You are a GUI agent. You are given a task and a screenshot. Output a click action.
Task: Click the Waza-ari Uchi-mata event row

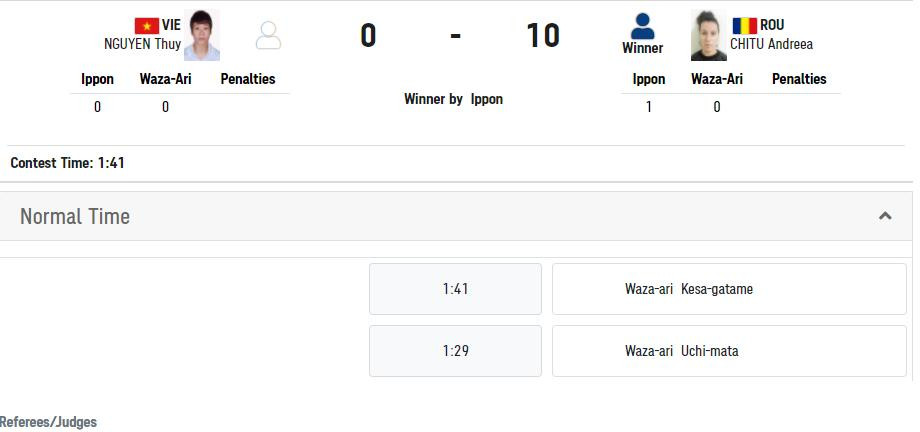pyautogui.click(x=729, y=351)
